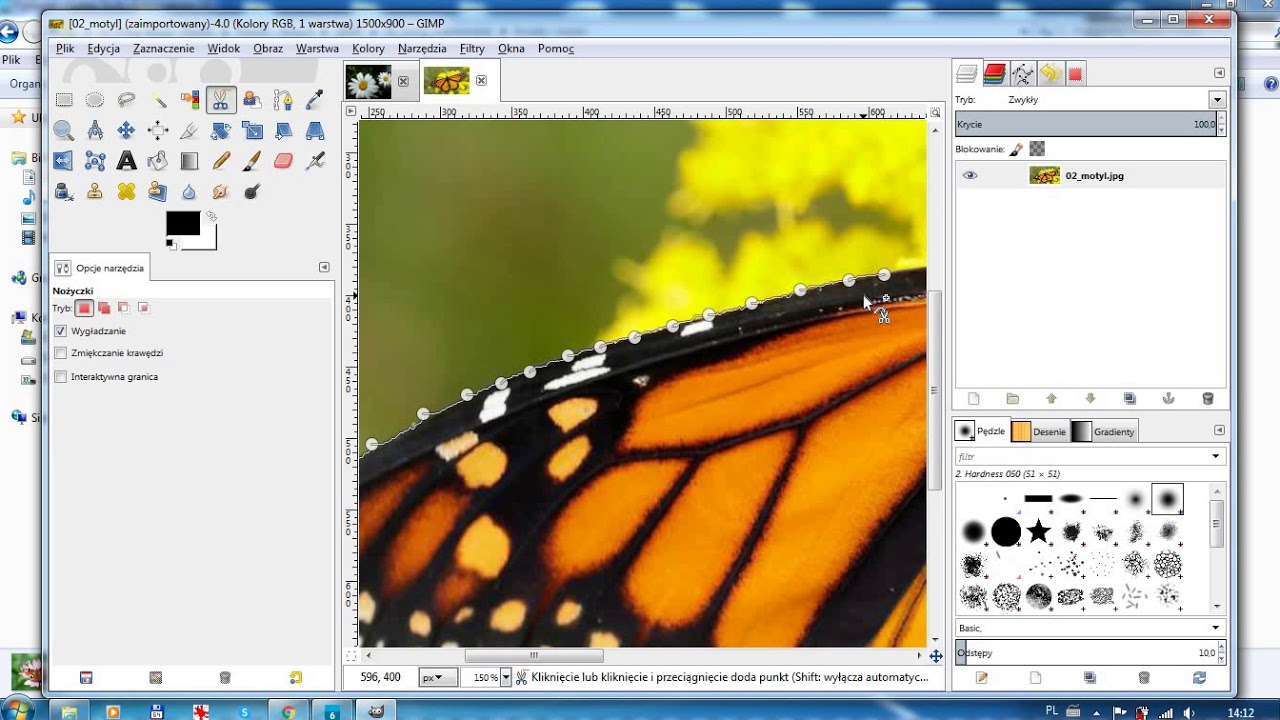This screenshot has width=1280, height=720.
Task: Toggle the lock pixels brush icon
Action: point(1016,149)
